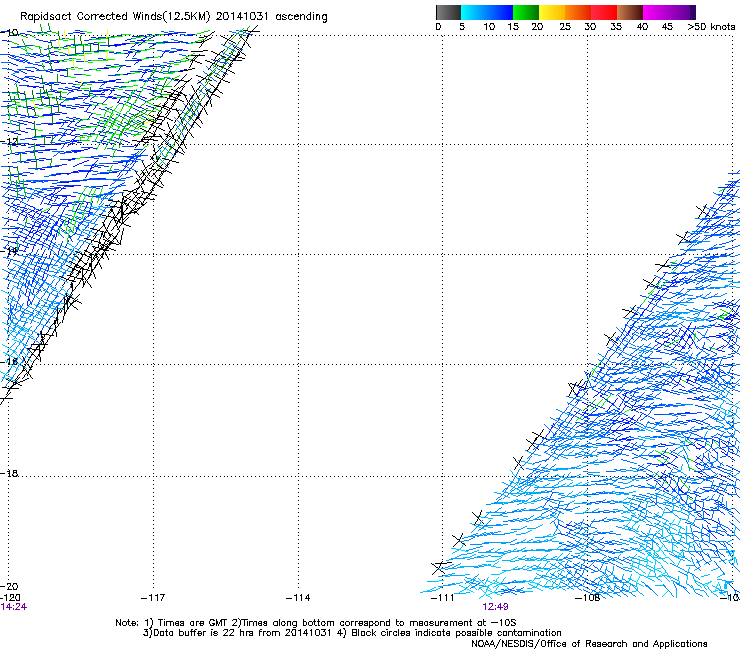Click the 'NOAA/NESDIS/Office of Research and Applications' credit

click(589, 644)
